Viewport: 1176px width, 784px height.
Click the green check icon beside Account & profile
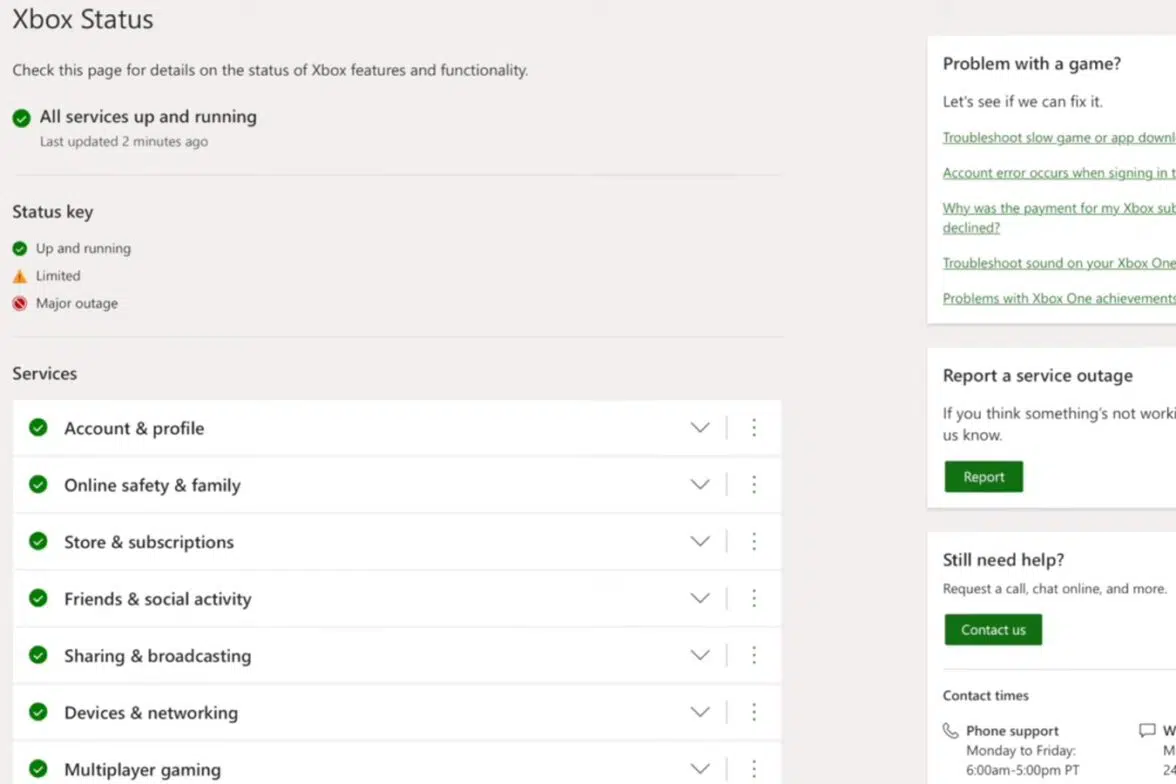coord(38,428)
